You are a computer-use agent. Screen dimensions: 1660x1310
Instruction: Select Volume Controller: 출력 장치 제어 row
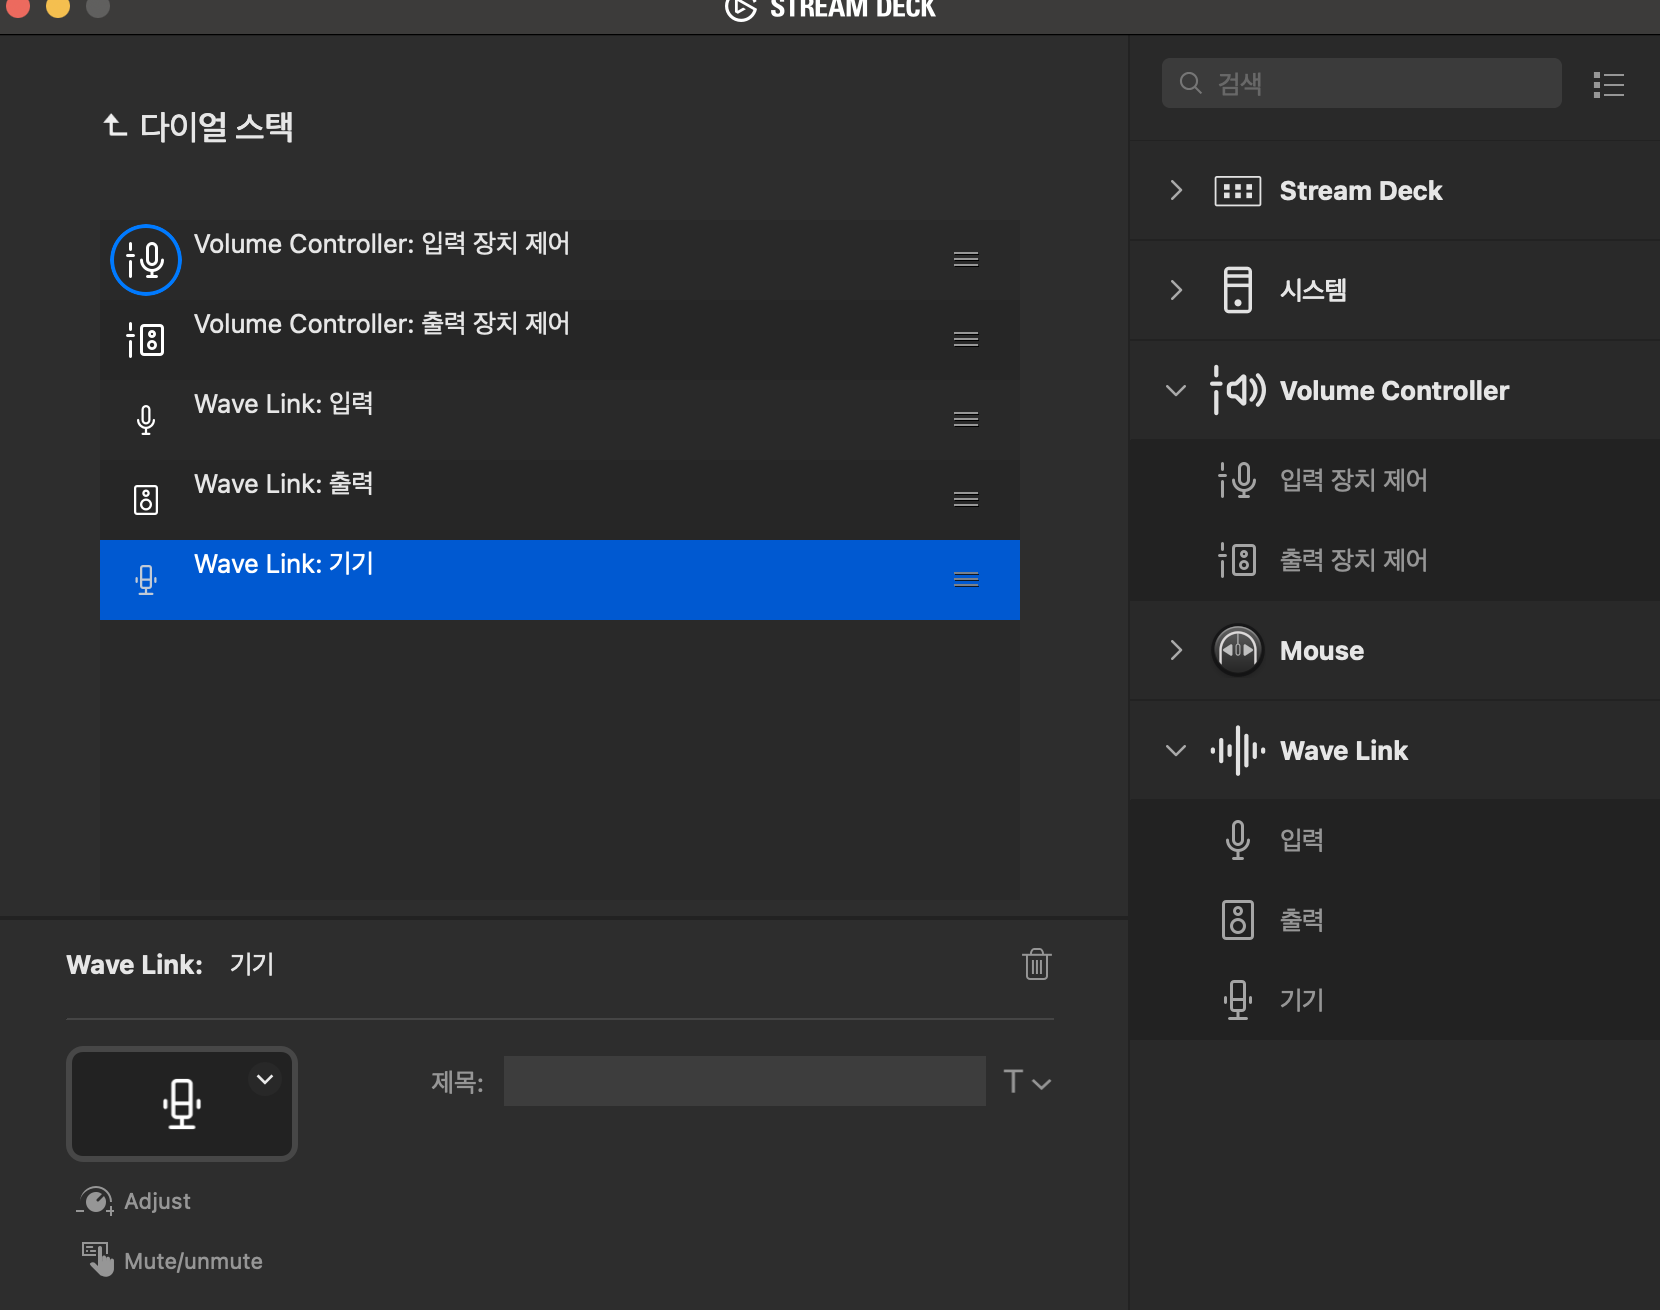tap(560, 340)
